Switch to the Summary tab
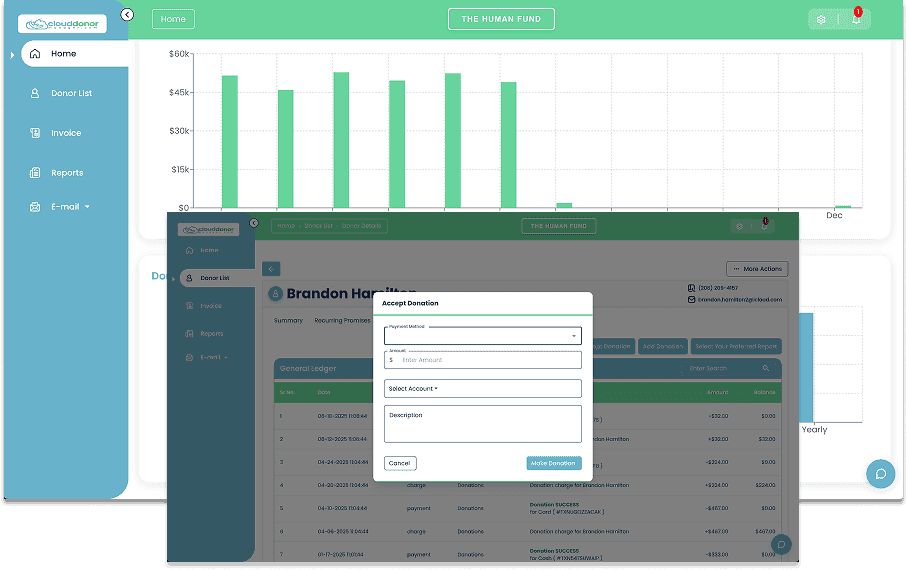 [x=288, y=321]
